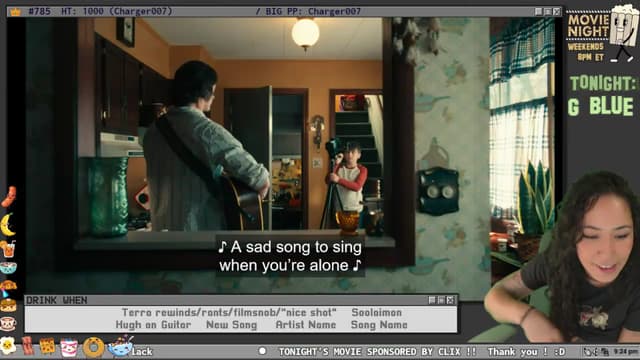640x360 pixels.
Task: Click the Artist Name rule
Action: pyautogui.click(x=306, y=325)
